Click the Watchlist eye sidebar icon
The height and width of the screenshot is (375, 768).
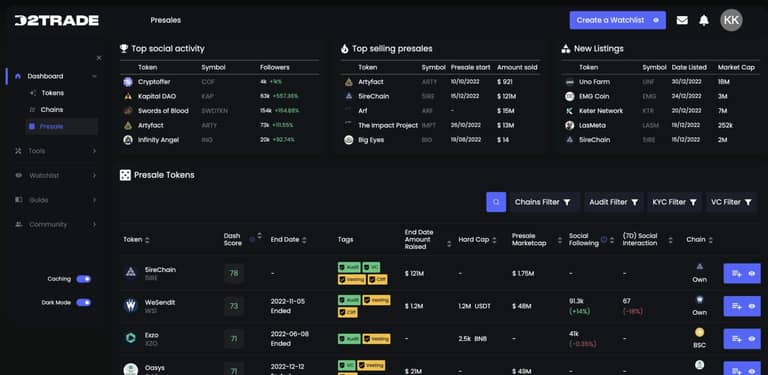point(19,175)
